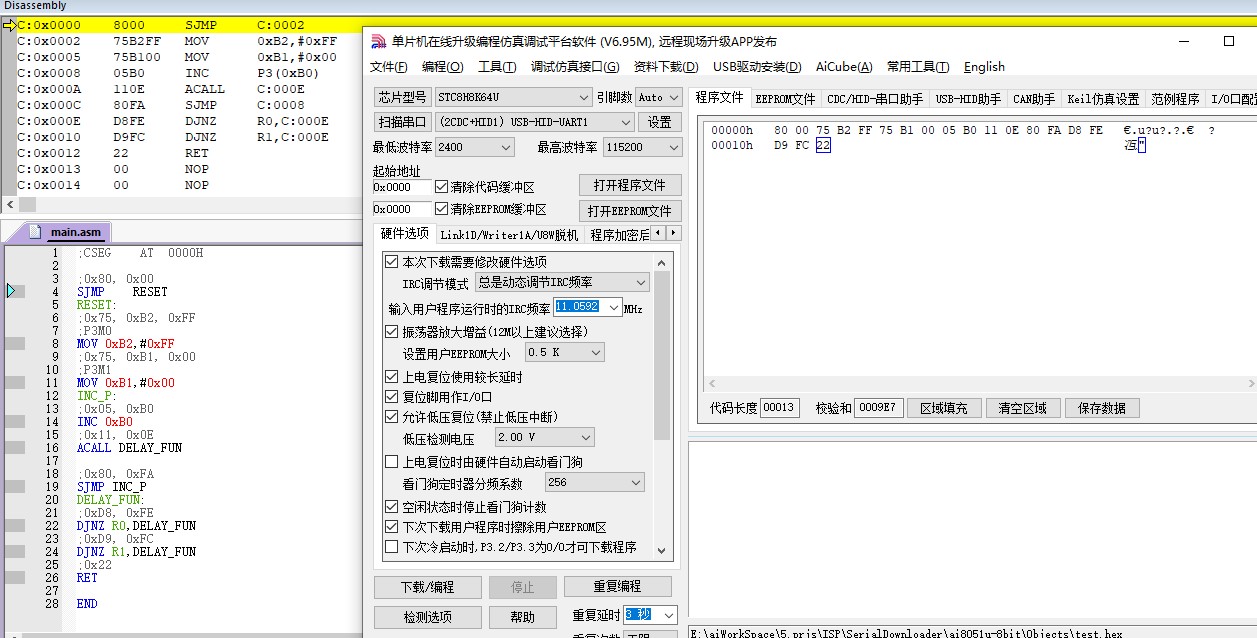Select the 范例程序 tab
The image size is (1257, 638).
click(1175, 99)
